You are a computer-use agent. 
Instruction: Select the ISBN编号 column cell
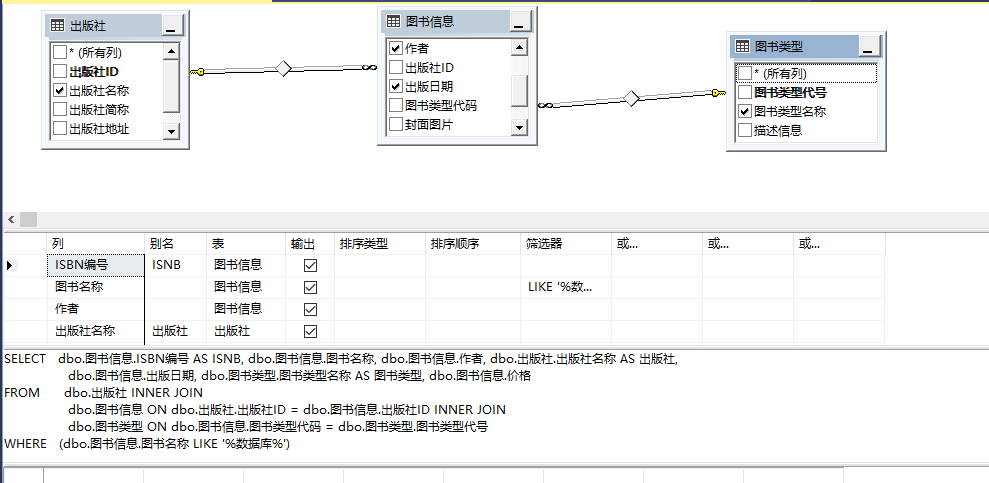96,265
